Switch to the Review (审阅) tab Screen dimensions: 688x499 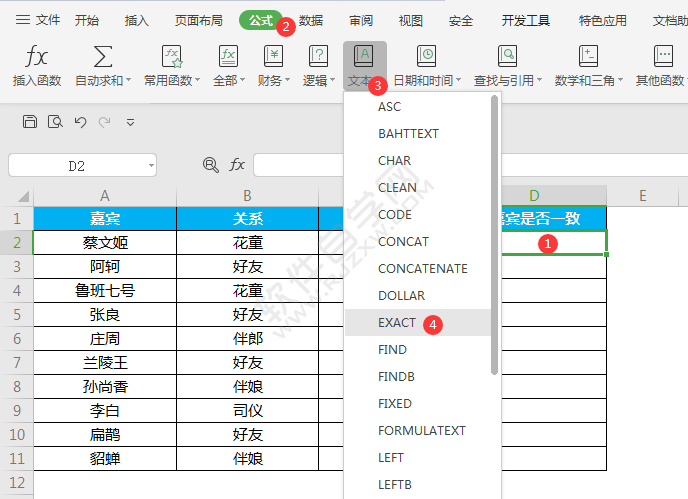pos(361,20)
